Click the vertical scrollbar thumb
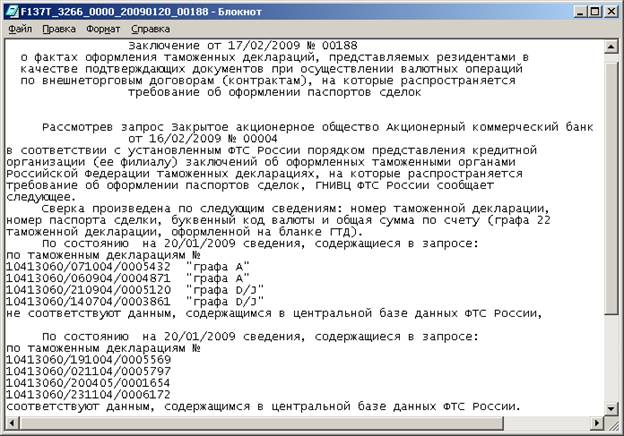This screenshot has height=436, width=624. tap(612, 180)
